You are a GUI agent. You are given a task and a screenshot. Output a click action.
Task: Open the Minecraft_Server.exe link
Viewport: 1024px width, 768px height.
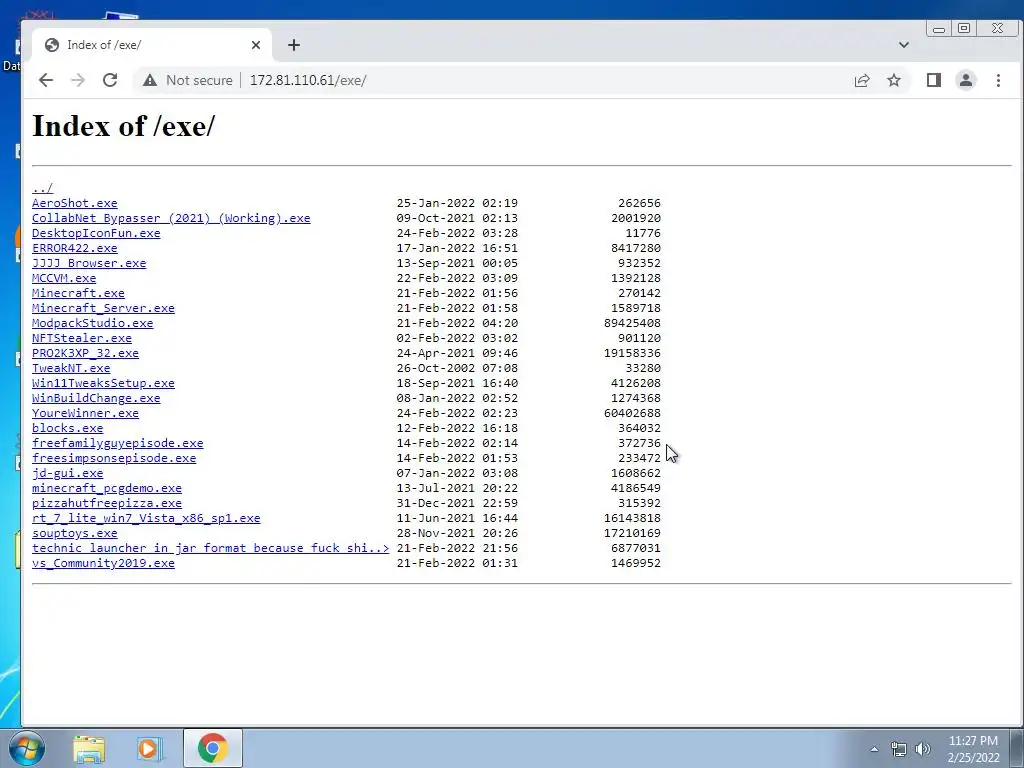(103, 308)
